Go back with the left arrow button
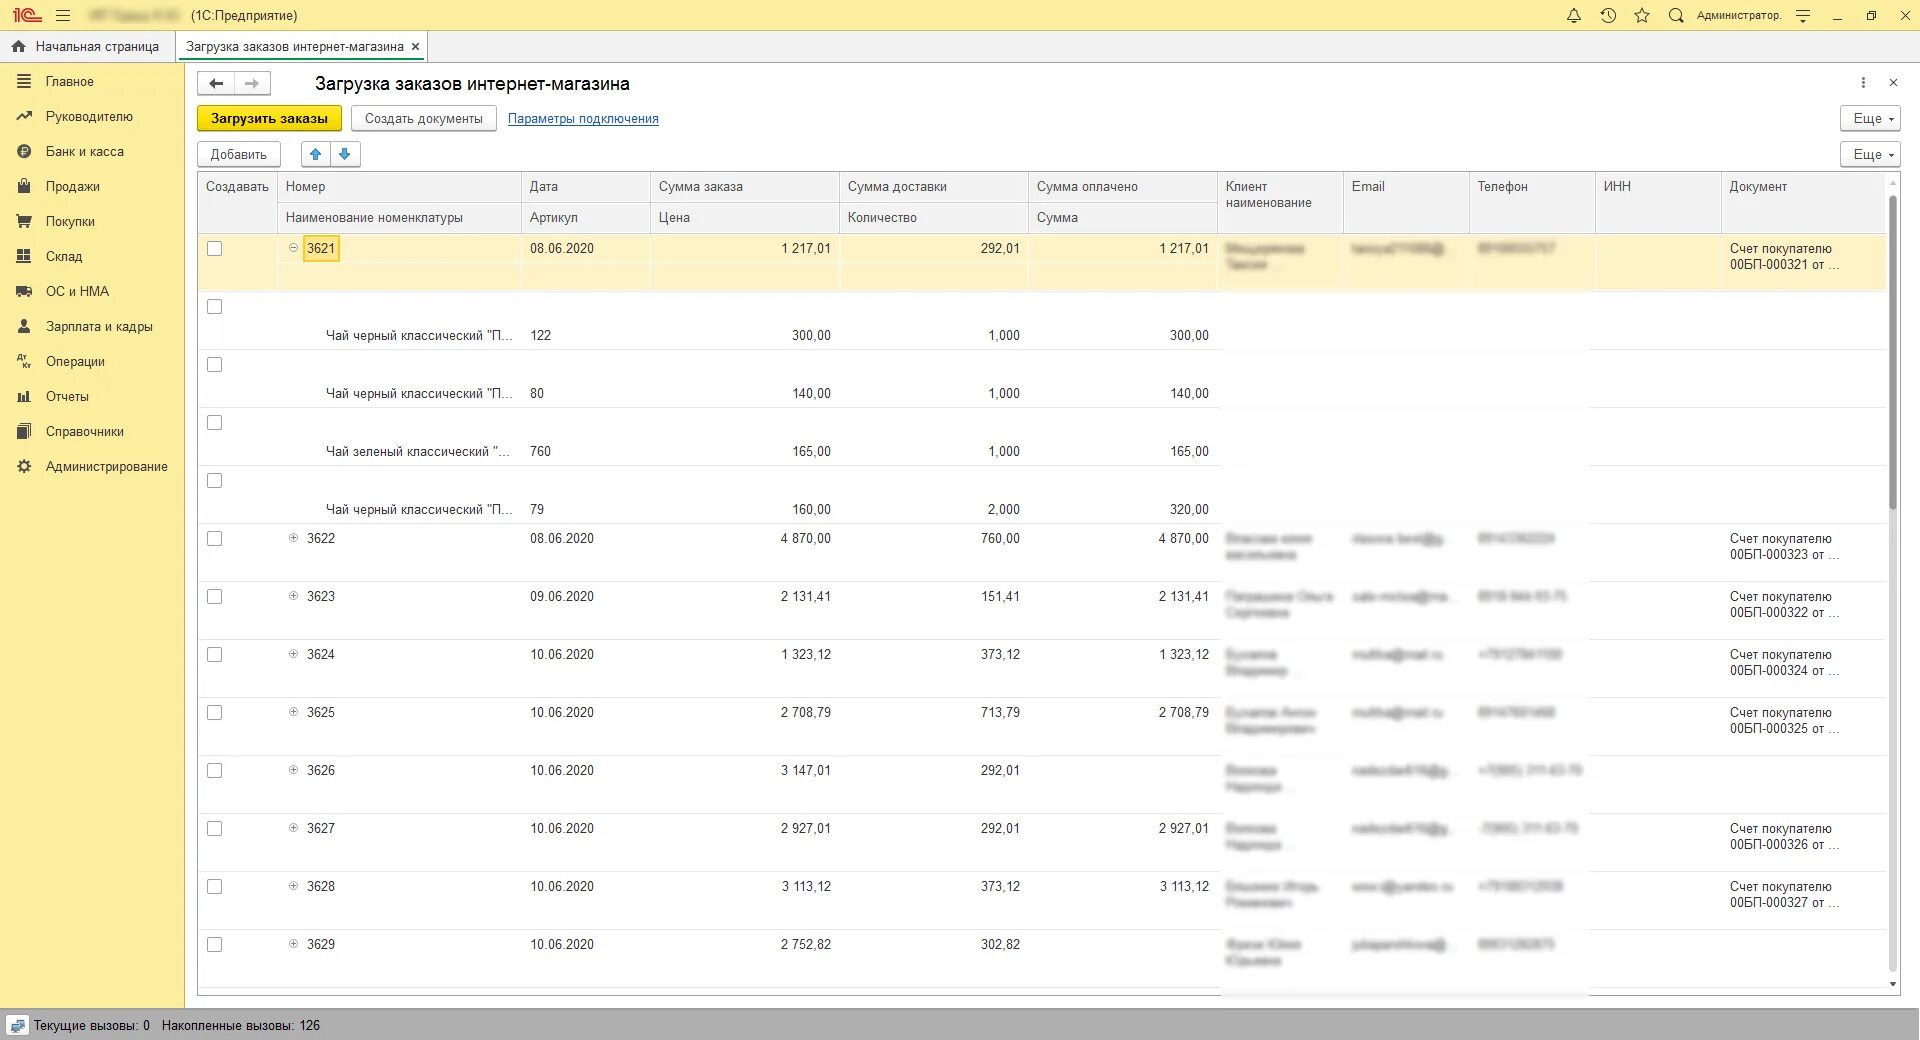The width and height of the screenshot is (1920, 1040). tap(216, 84)
